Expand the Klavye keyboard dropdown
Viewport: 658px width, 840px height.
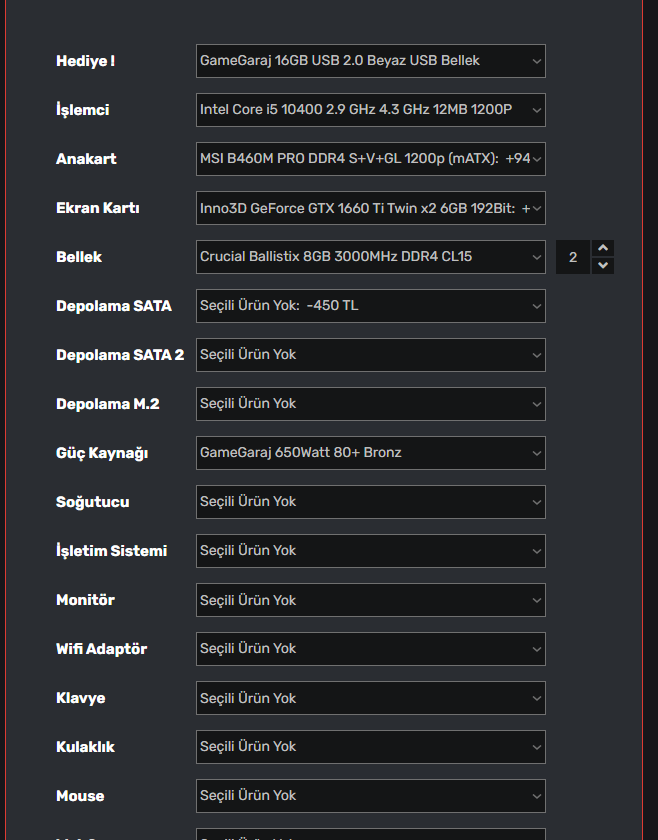pyautogui.click(x=370, y=698)
